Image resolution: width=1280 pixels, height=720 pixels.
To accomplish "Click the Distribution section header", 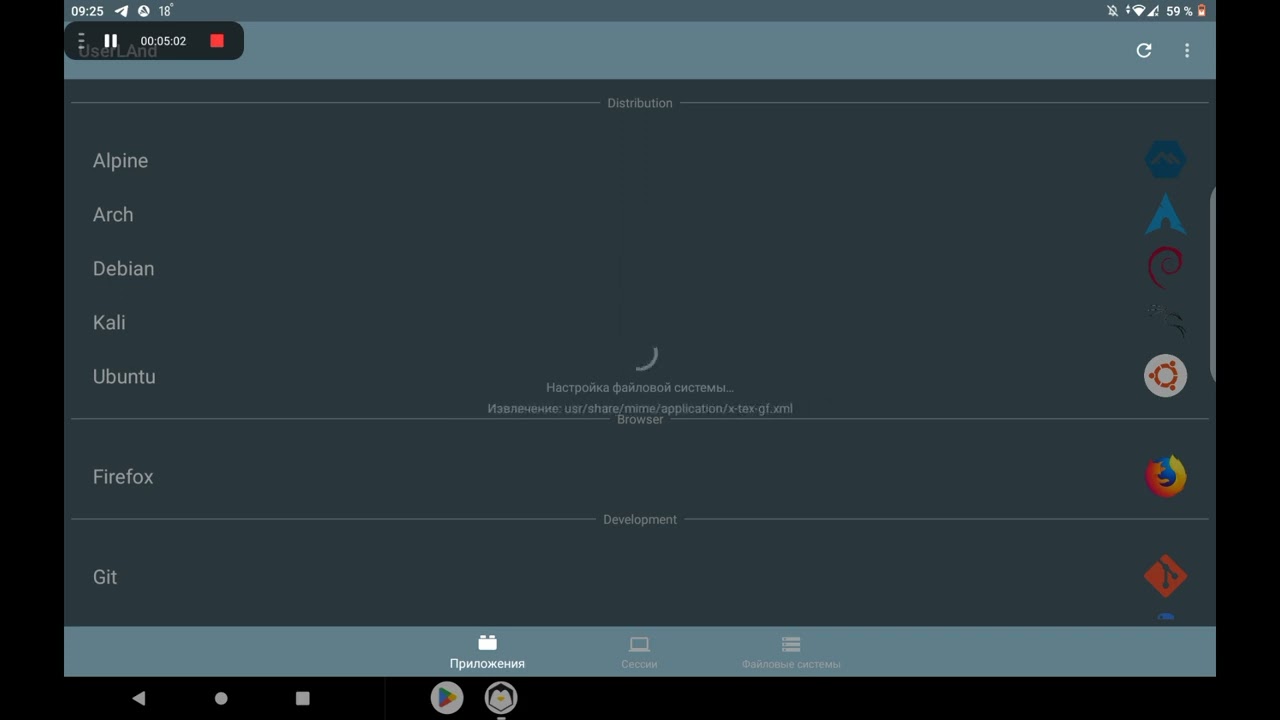I will 640,103.
